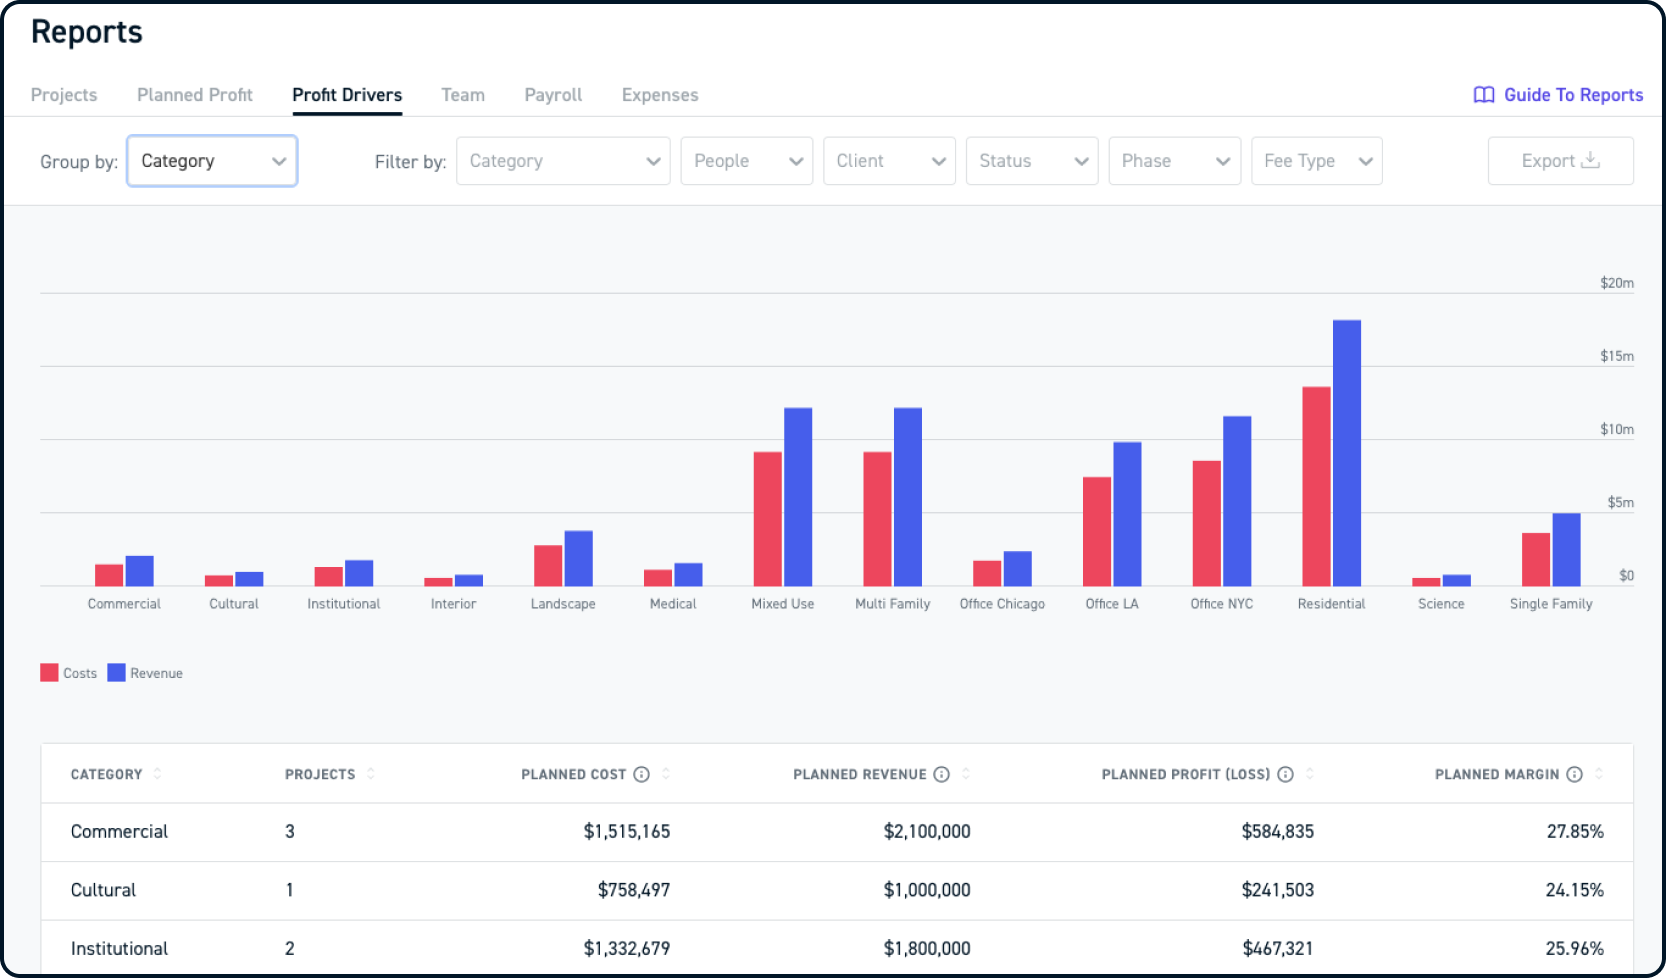The width and height of the screenshot is (1666, 978).
Task: Toggle Costs series in chart legend
Action: click(x=68, y=673)
